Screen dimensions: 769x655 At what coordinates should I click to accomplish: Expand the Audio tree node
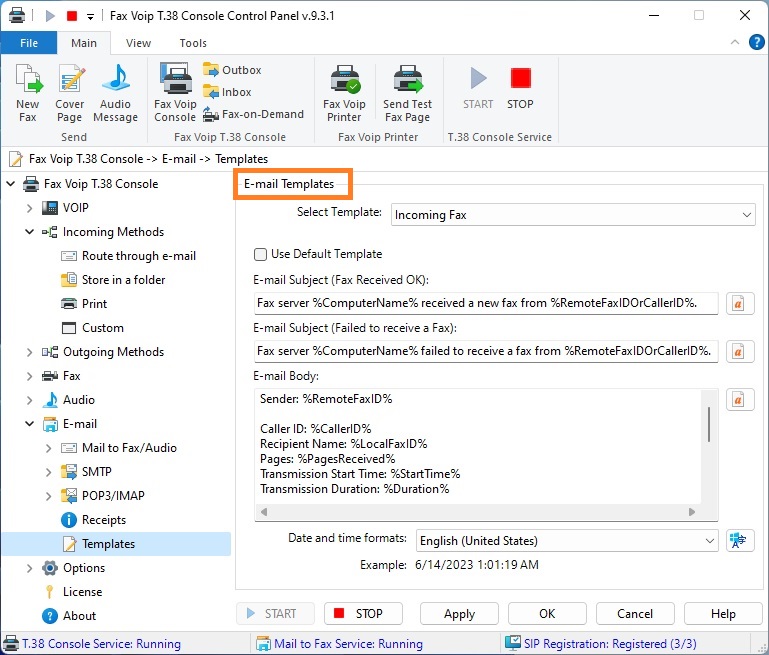(30, 400)
